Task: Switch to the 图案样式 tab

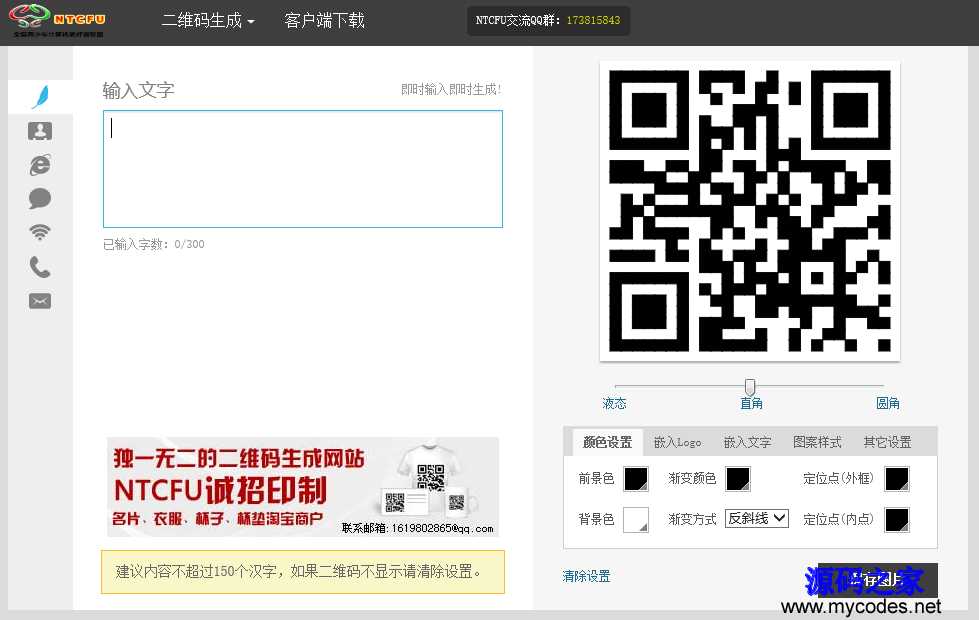Action: (x=817, y=442)
